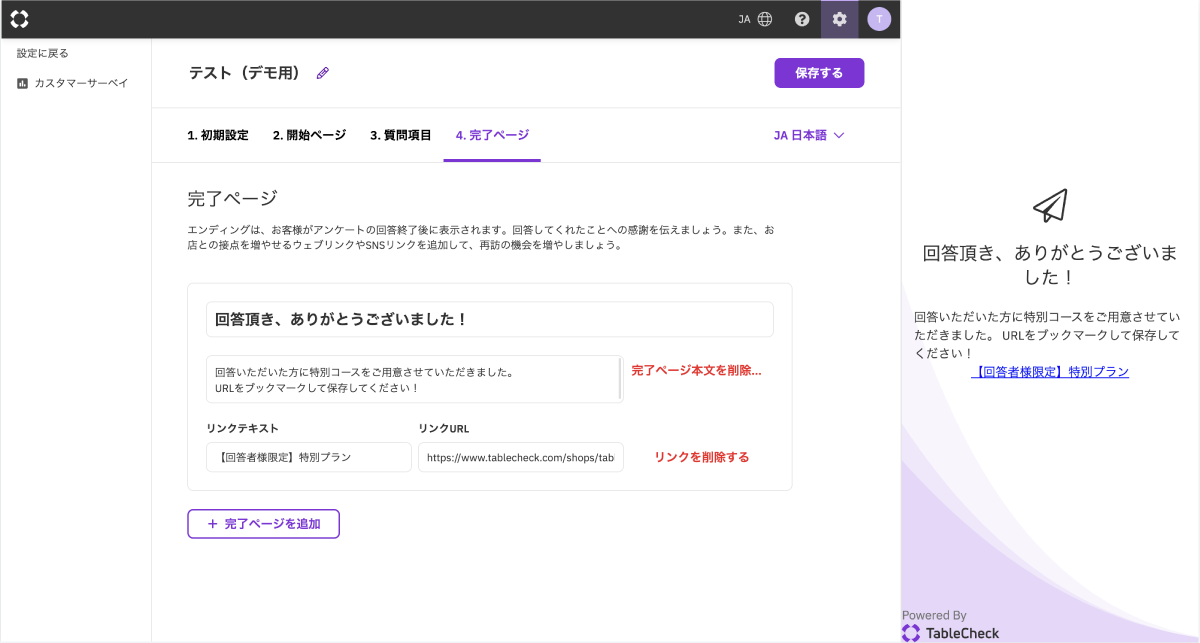This screenshot has width=1200, height=643.
Task: Click the pencil icon to edit survey name
Action: pyautogui.click(x=322, y=73)
